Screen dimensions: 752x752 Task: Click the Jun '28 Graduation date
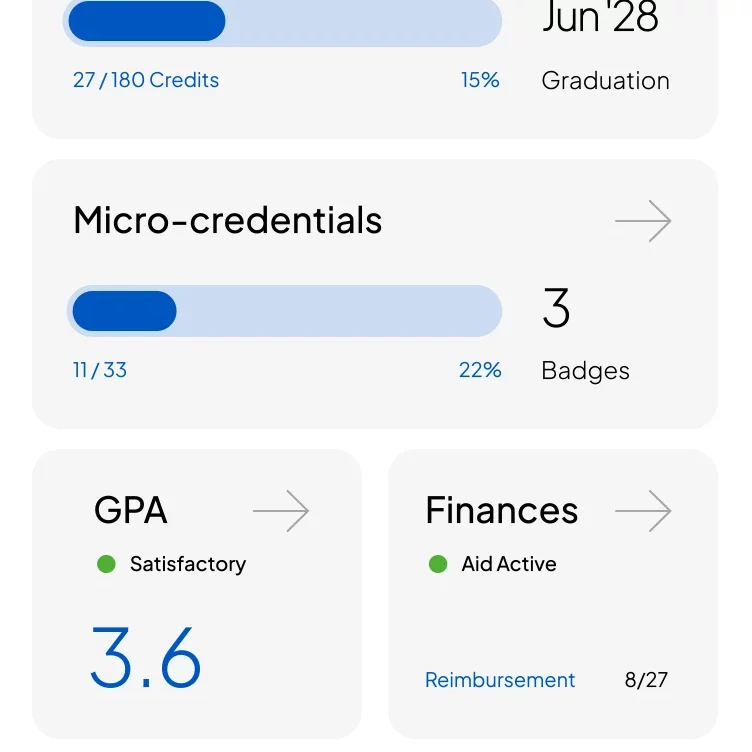tap(600, 17)
